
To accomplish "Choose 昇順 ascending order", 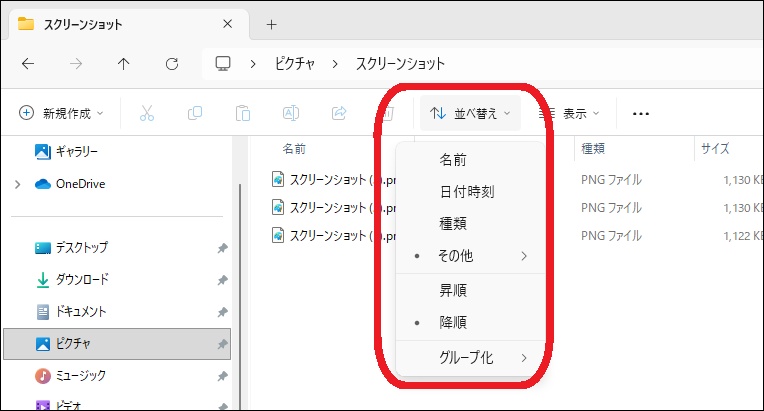I will pyautogui.click(x=470, y=290).
